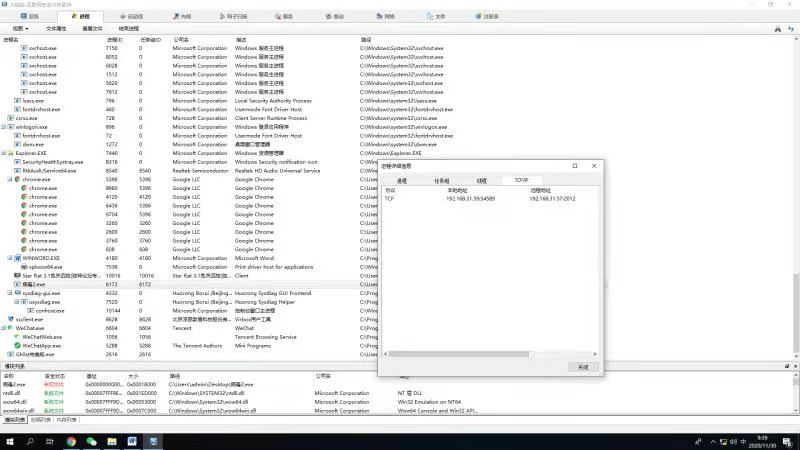Select the TCP row with 192.168.31.39:54589
Viewport: 800px width, 450px height.
click(490, 198)
